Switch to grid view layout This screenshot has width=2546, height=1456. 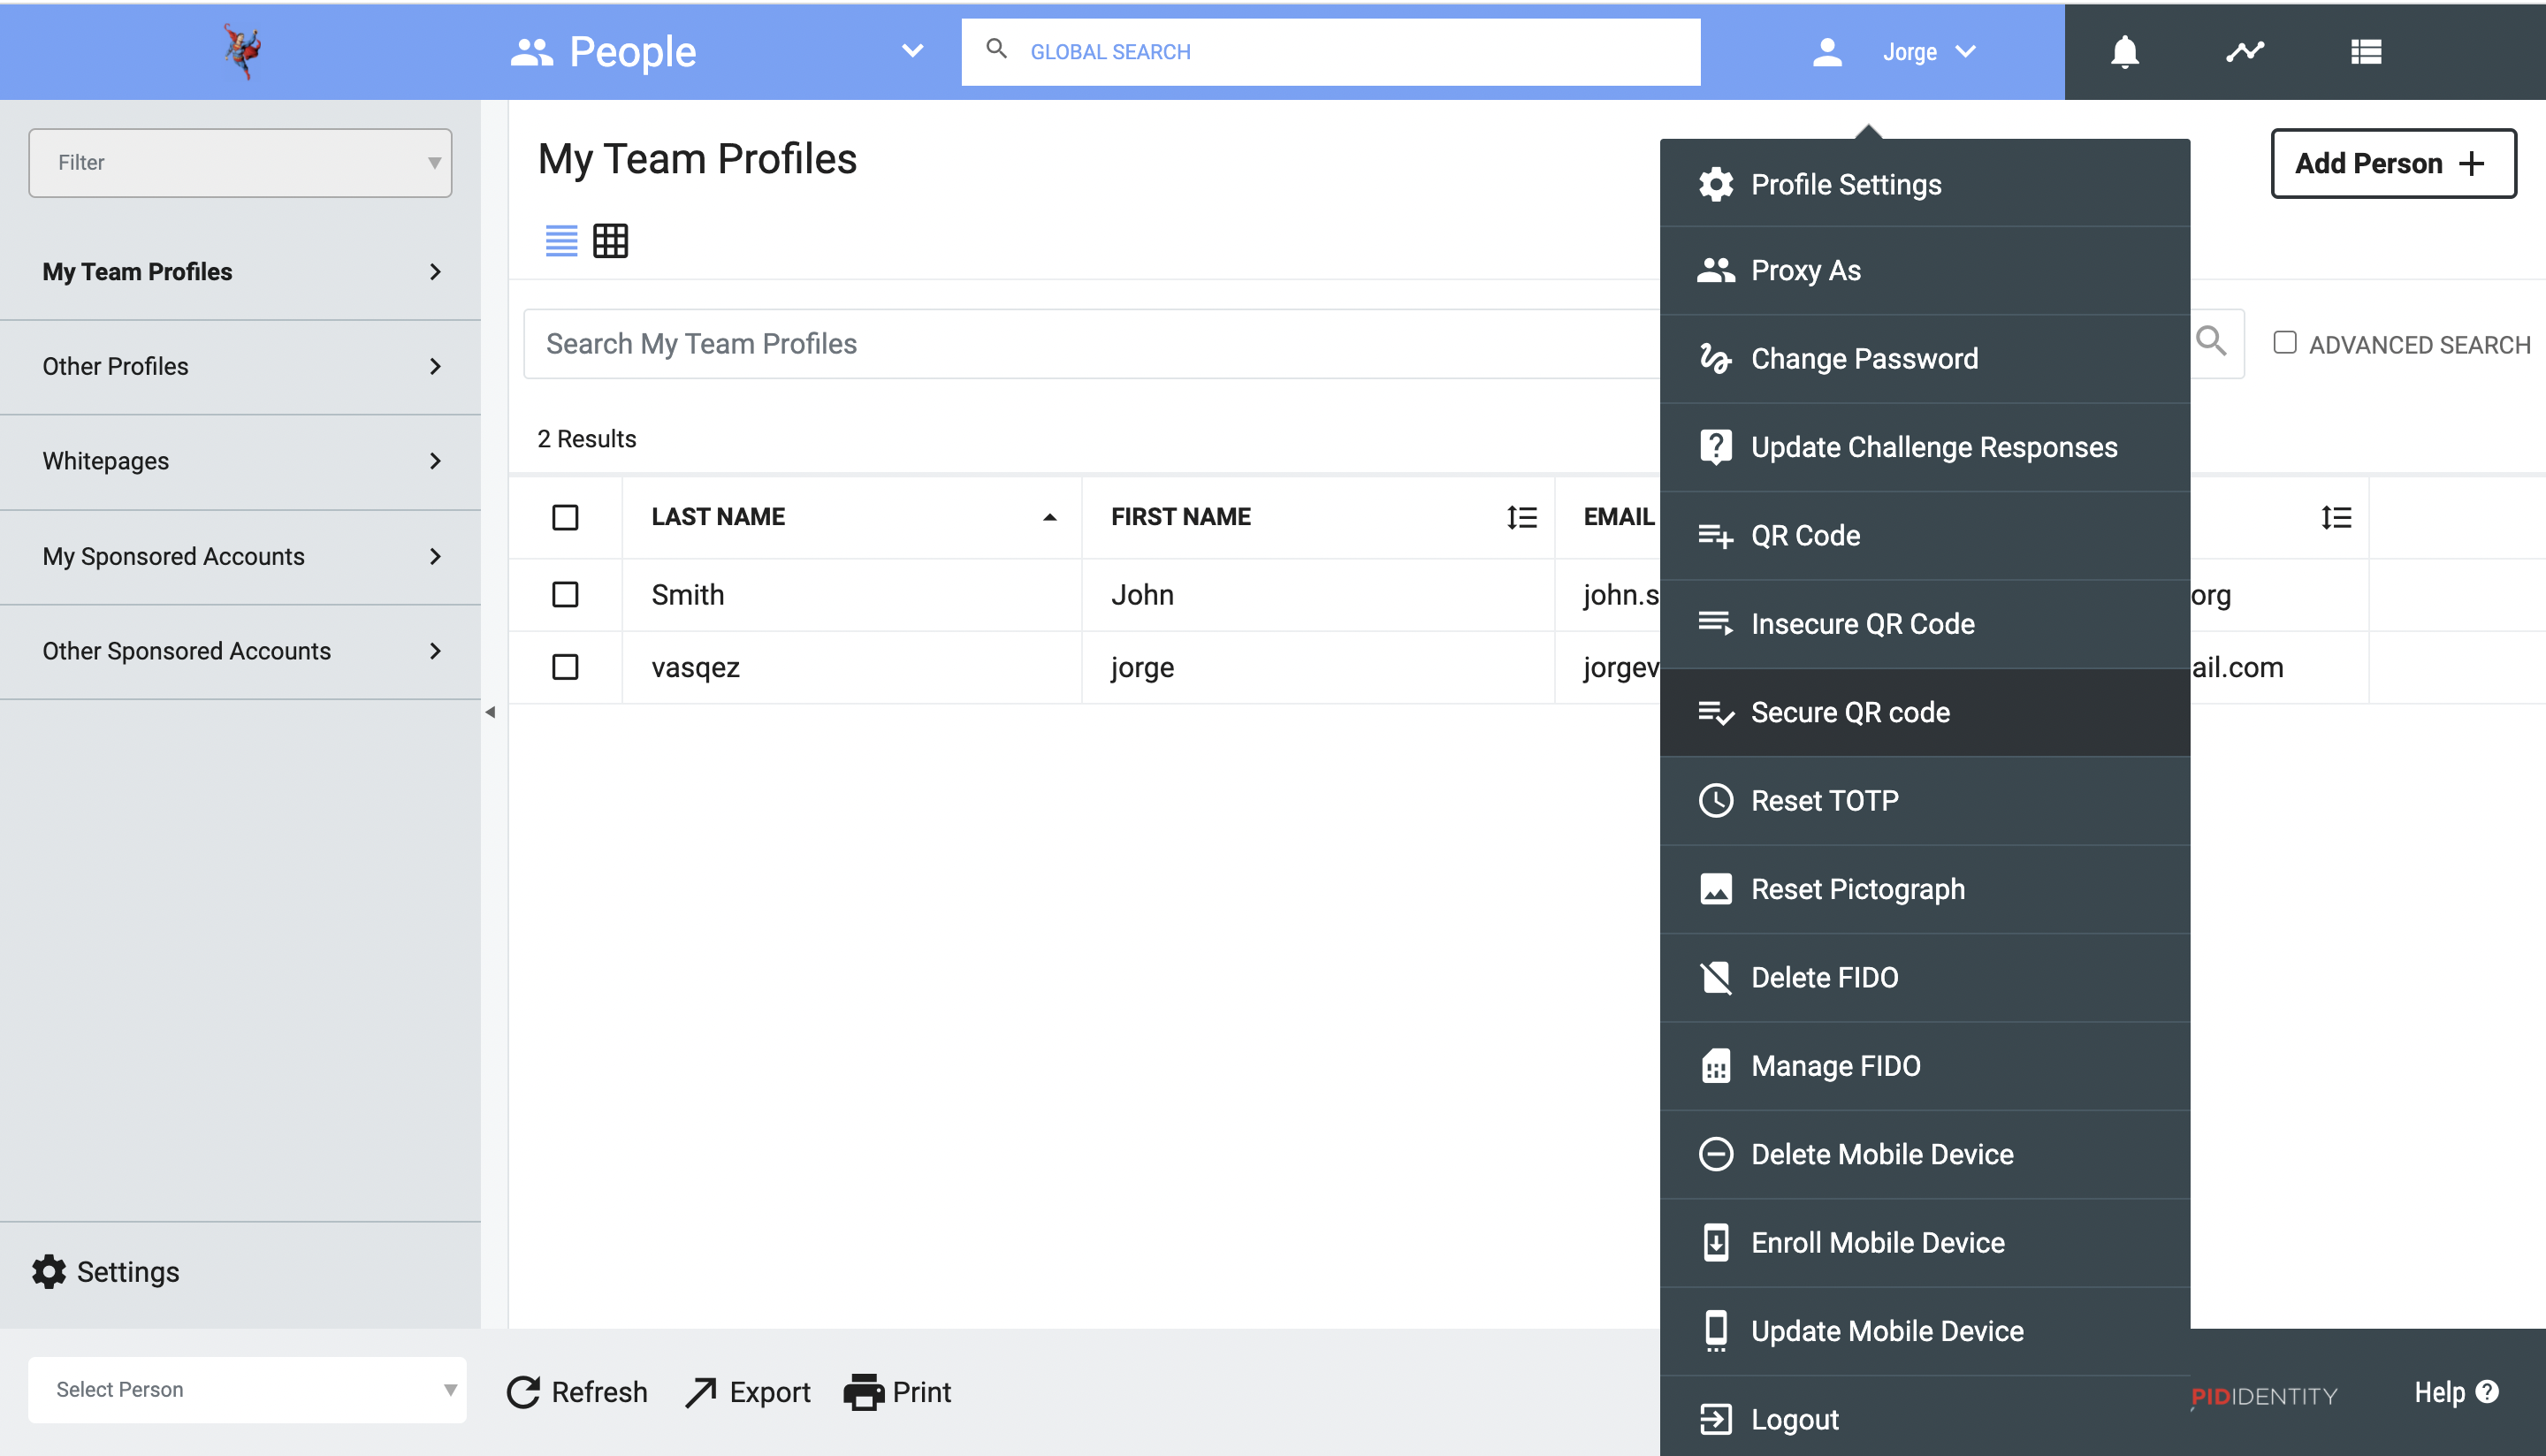(x=610, y=241)
